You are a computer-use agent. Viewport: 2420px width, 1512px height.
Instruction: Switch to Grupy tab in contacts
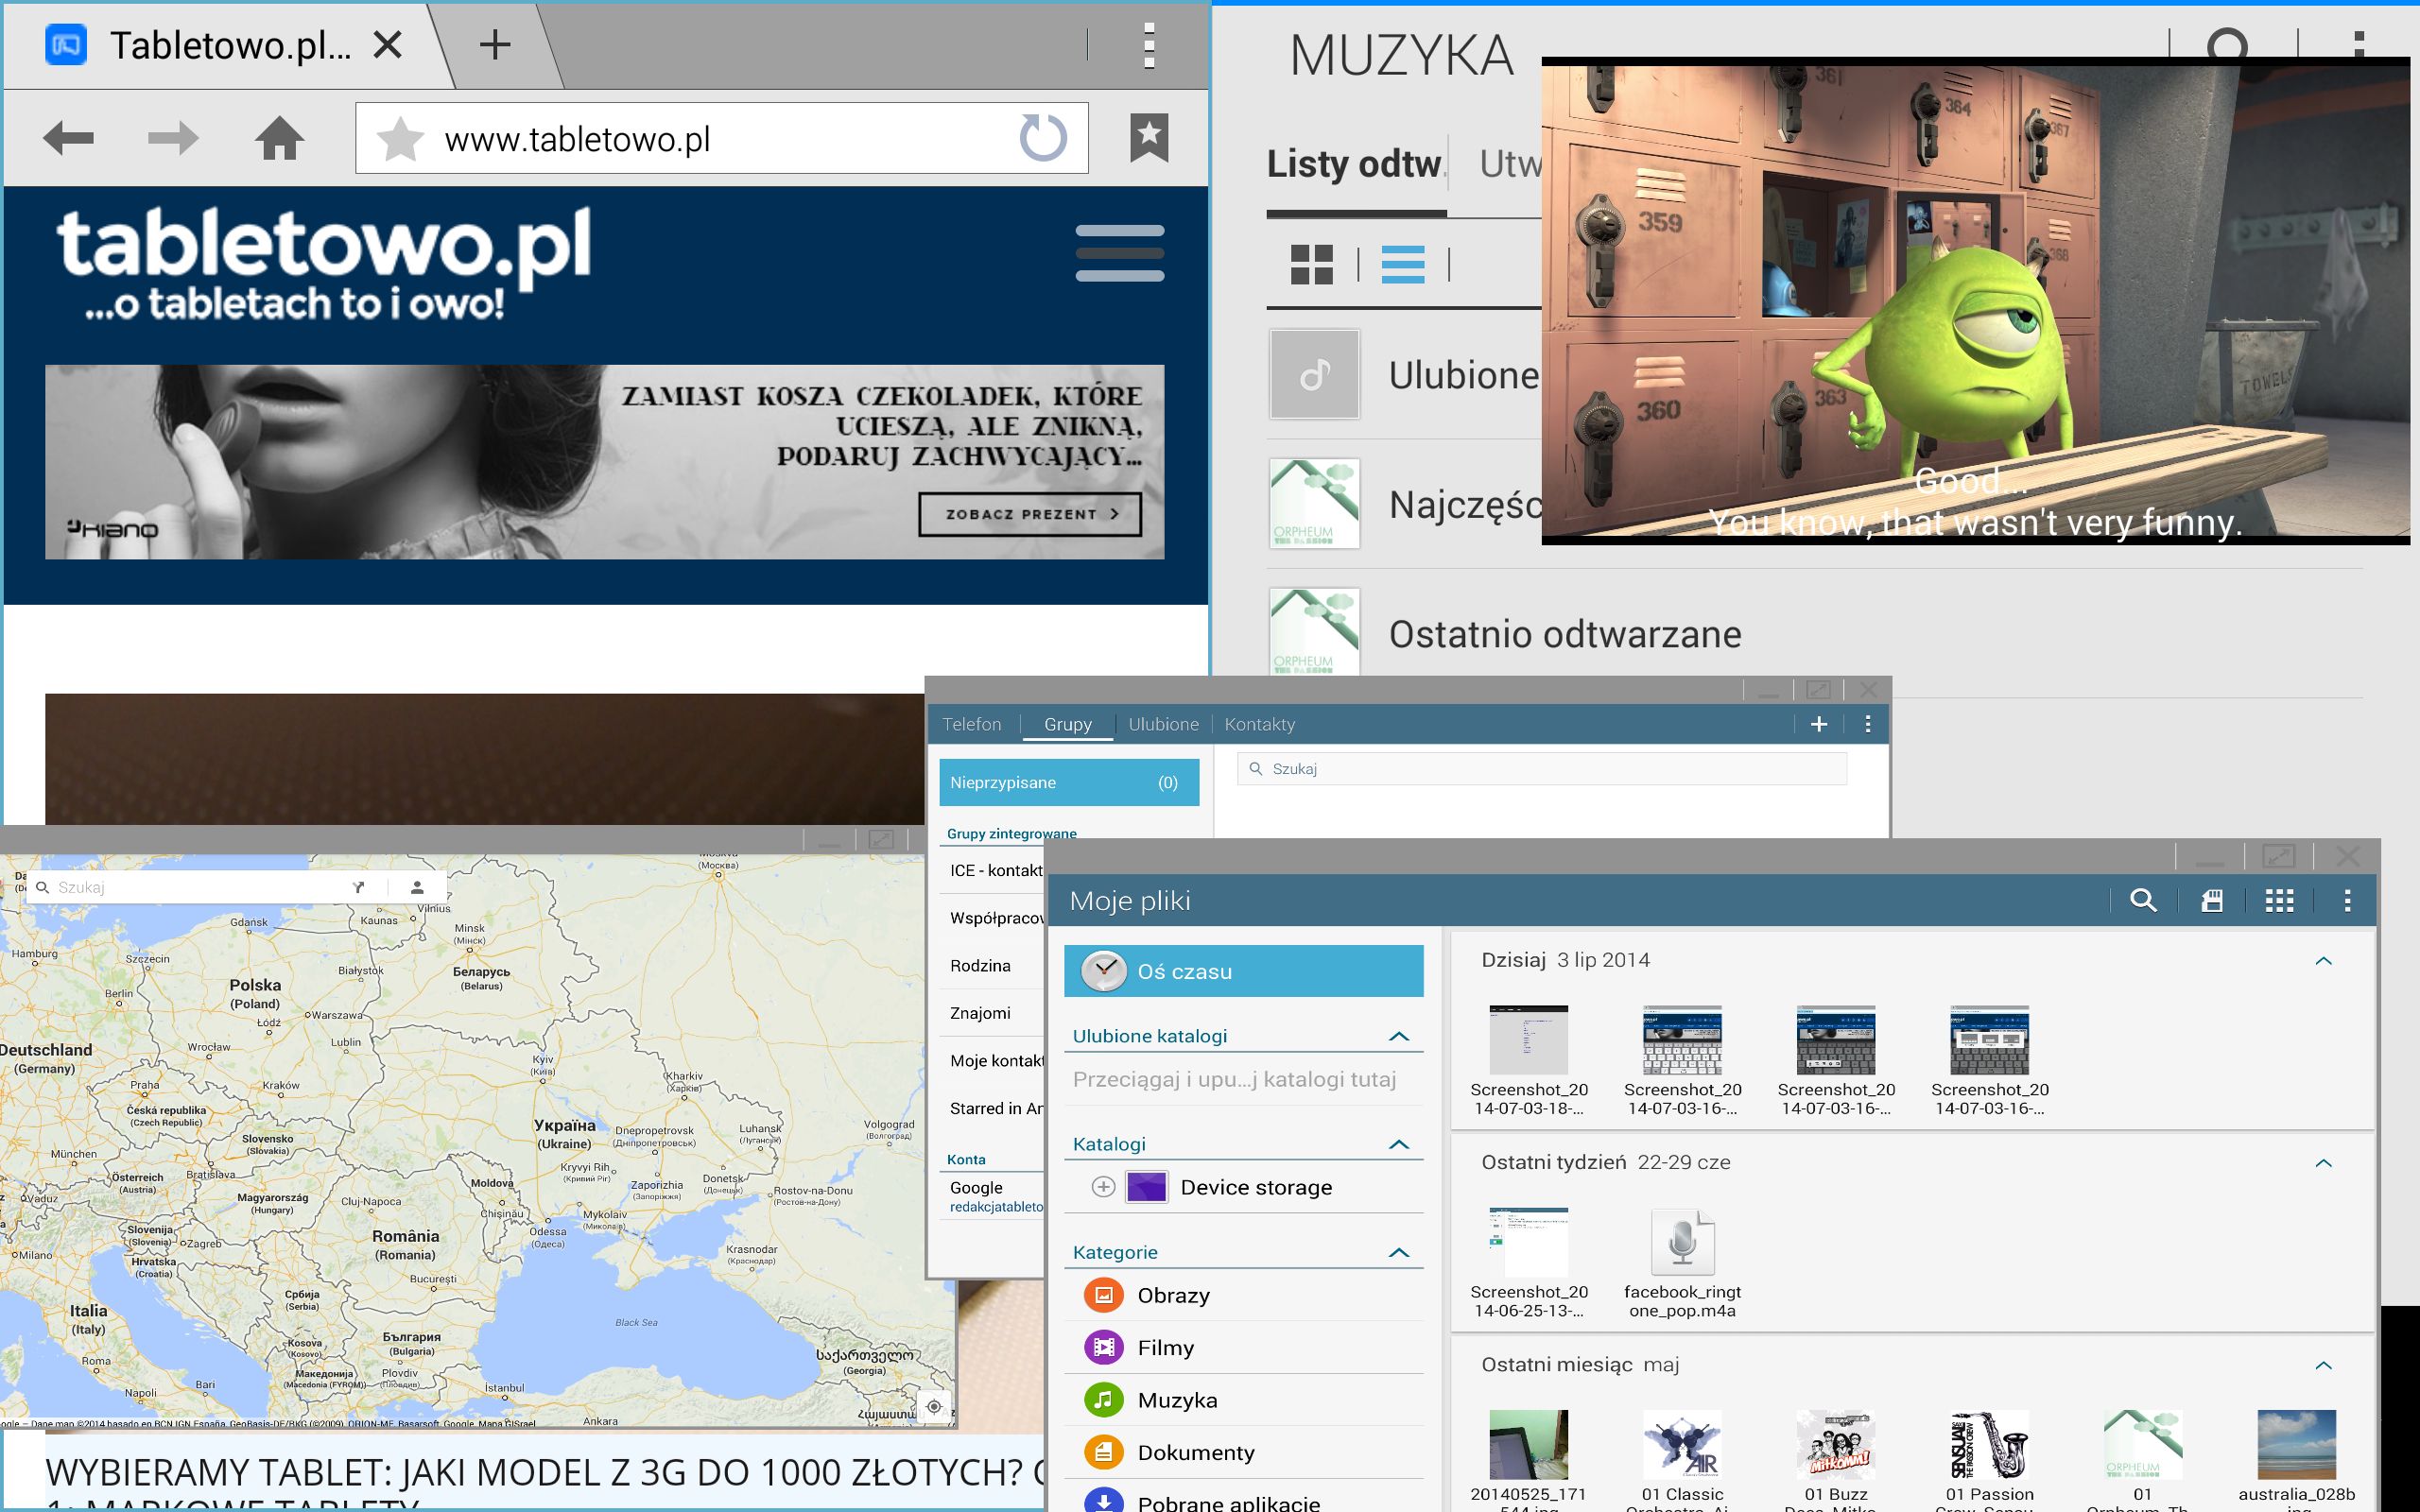[x=1068, y=724]
